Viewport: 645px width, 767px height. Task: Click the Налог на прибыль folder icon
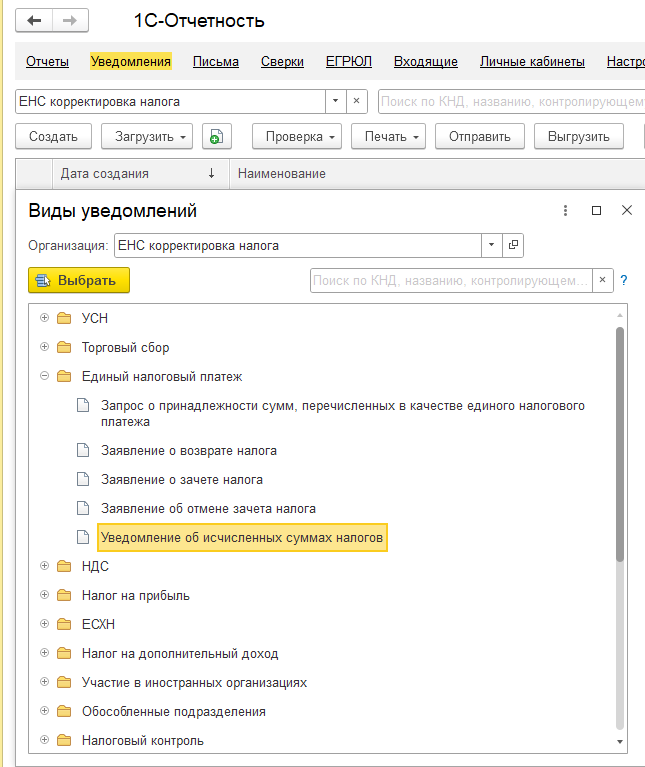(x=64, y=595)
